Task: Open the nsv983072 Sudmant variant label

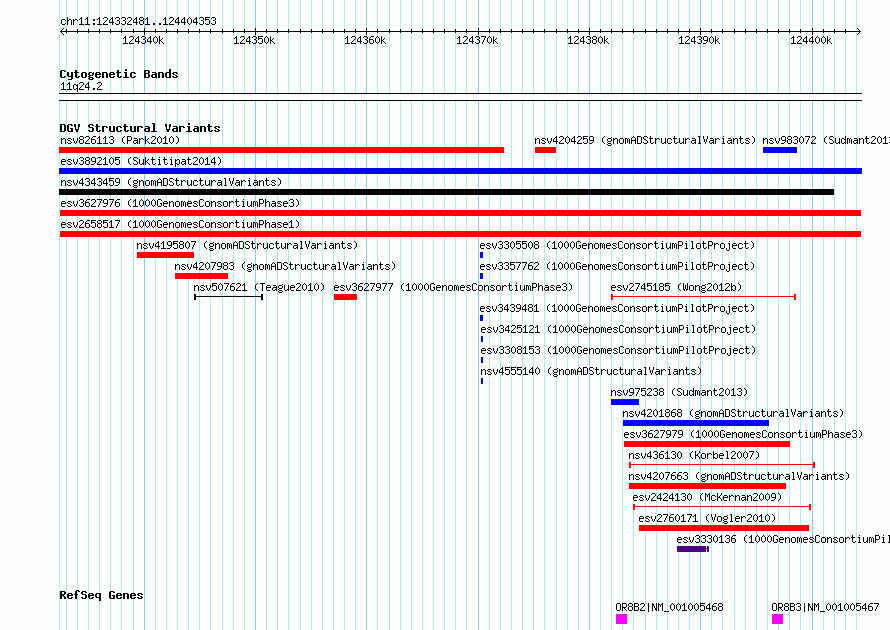Action: [826, 140]
